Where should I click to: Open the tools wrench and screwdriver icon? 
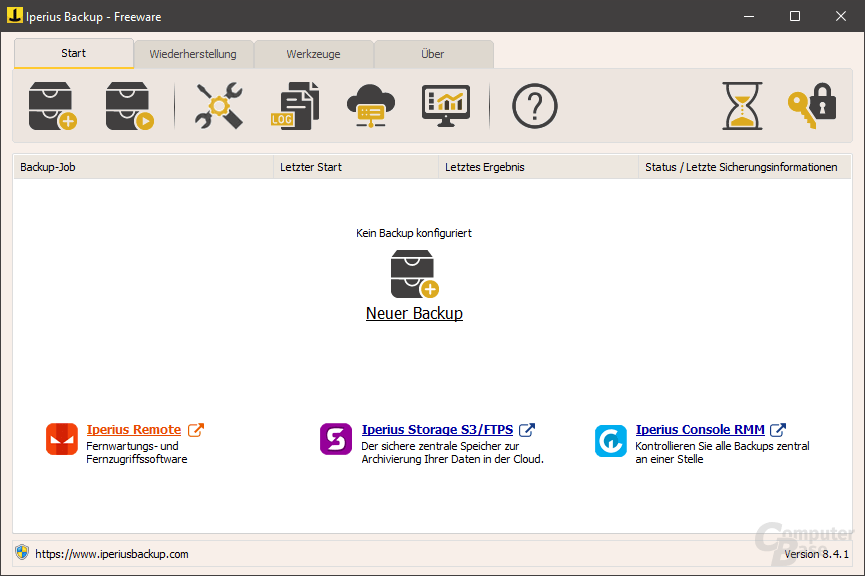[218, 105]
